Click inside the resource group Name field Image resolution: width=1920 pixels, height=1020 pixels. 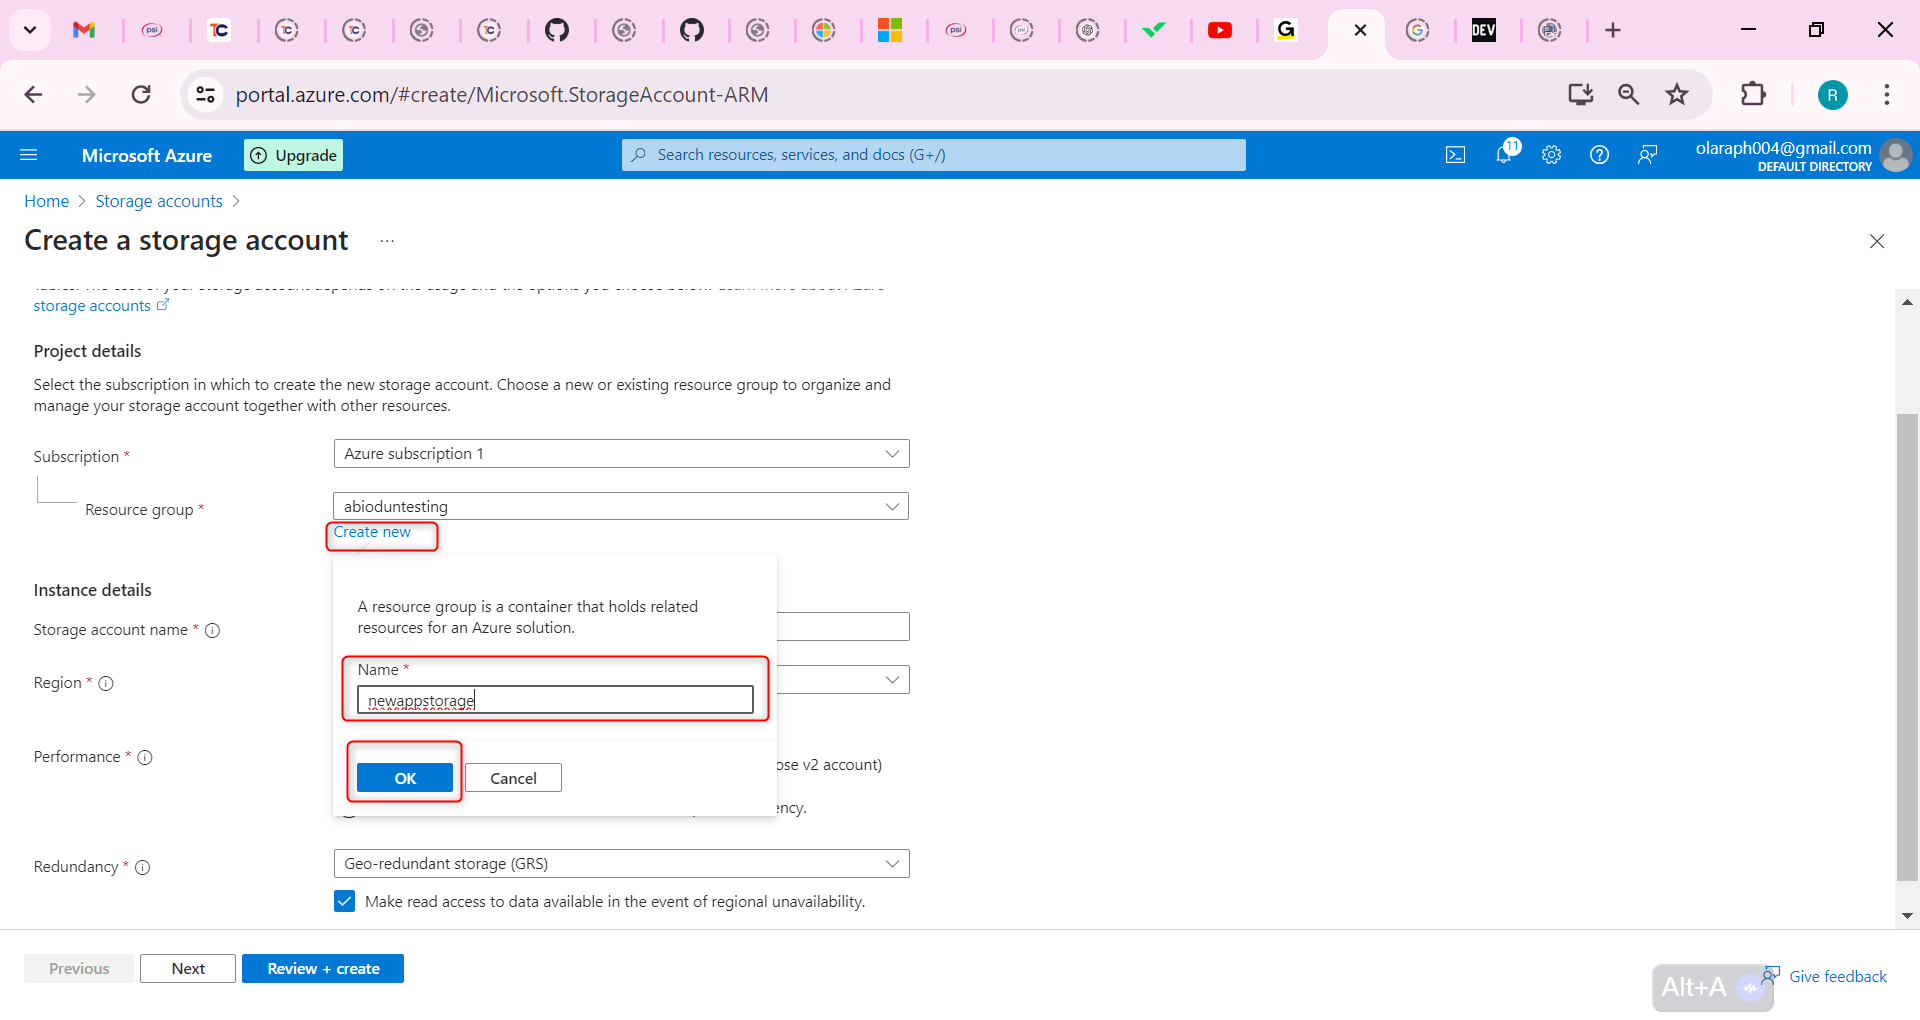[555, 699]
